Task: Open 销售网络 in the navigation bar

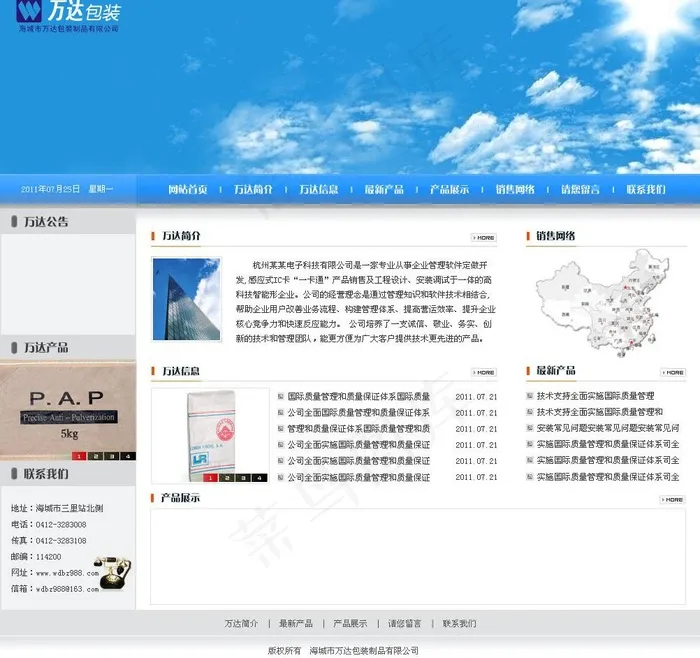Action: (515, 190)
